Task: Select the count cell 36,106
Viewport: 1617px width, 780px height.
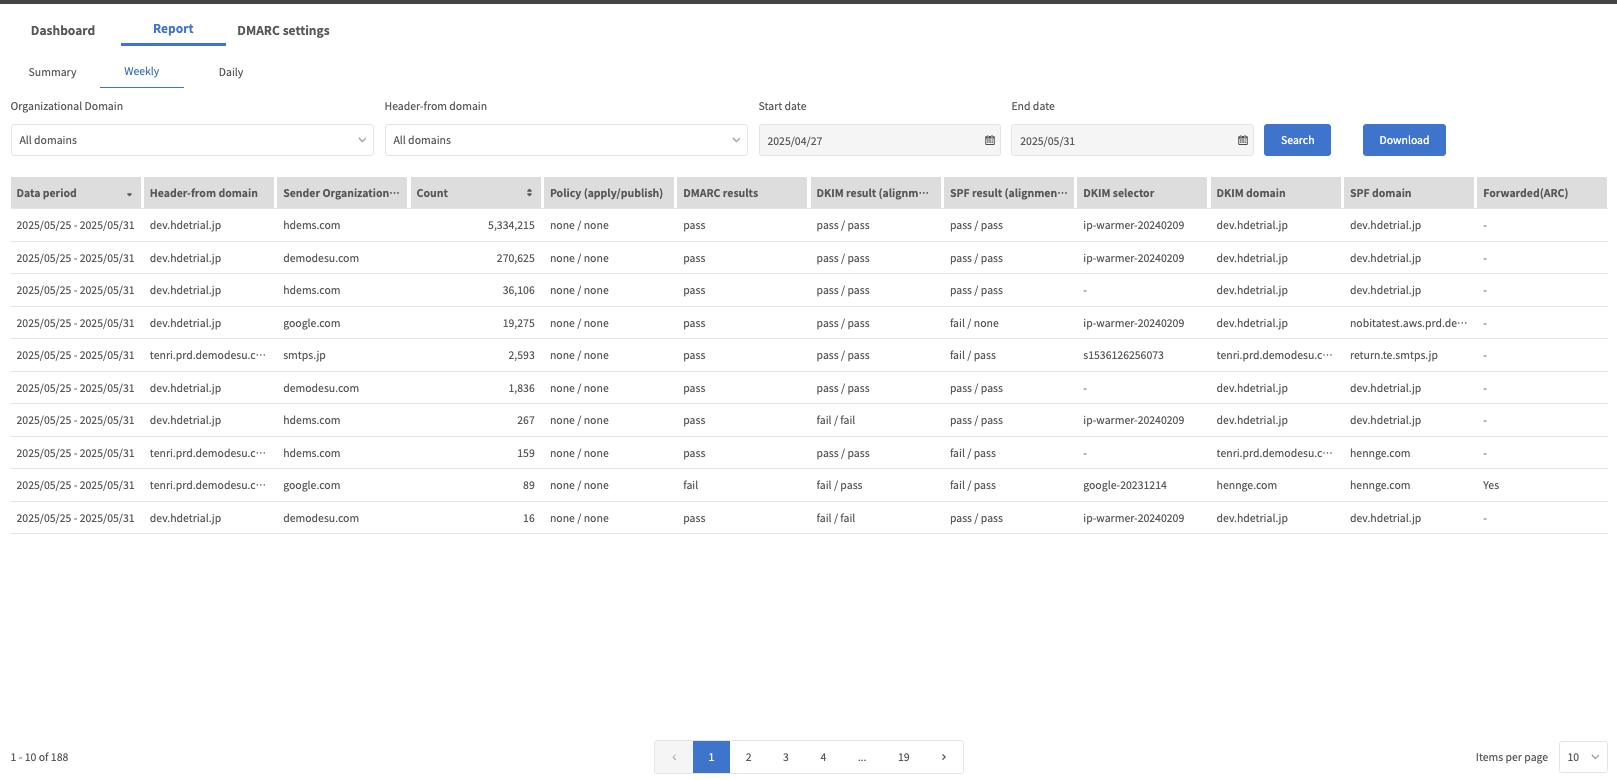Action: click(x=518, y=291)
